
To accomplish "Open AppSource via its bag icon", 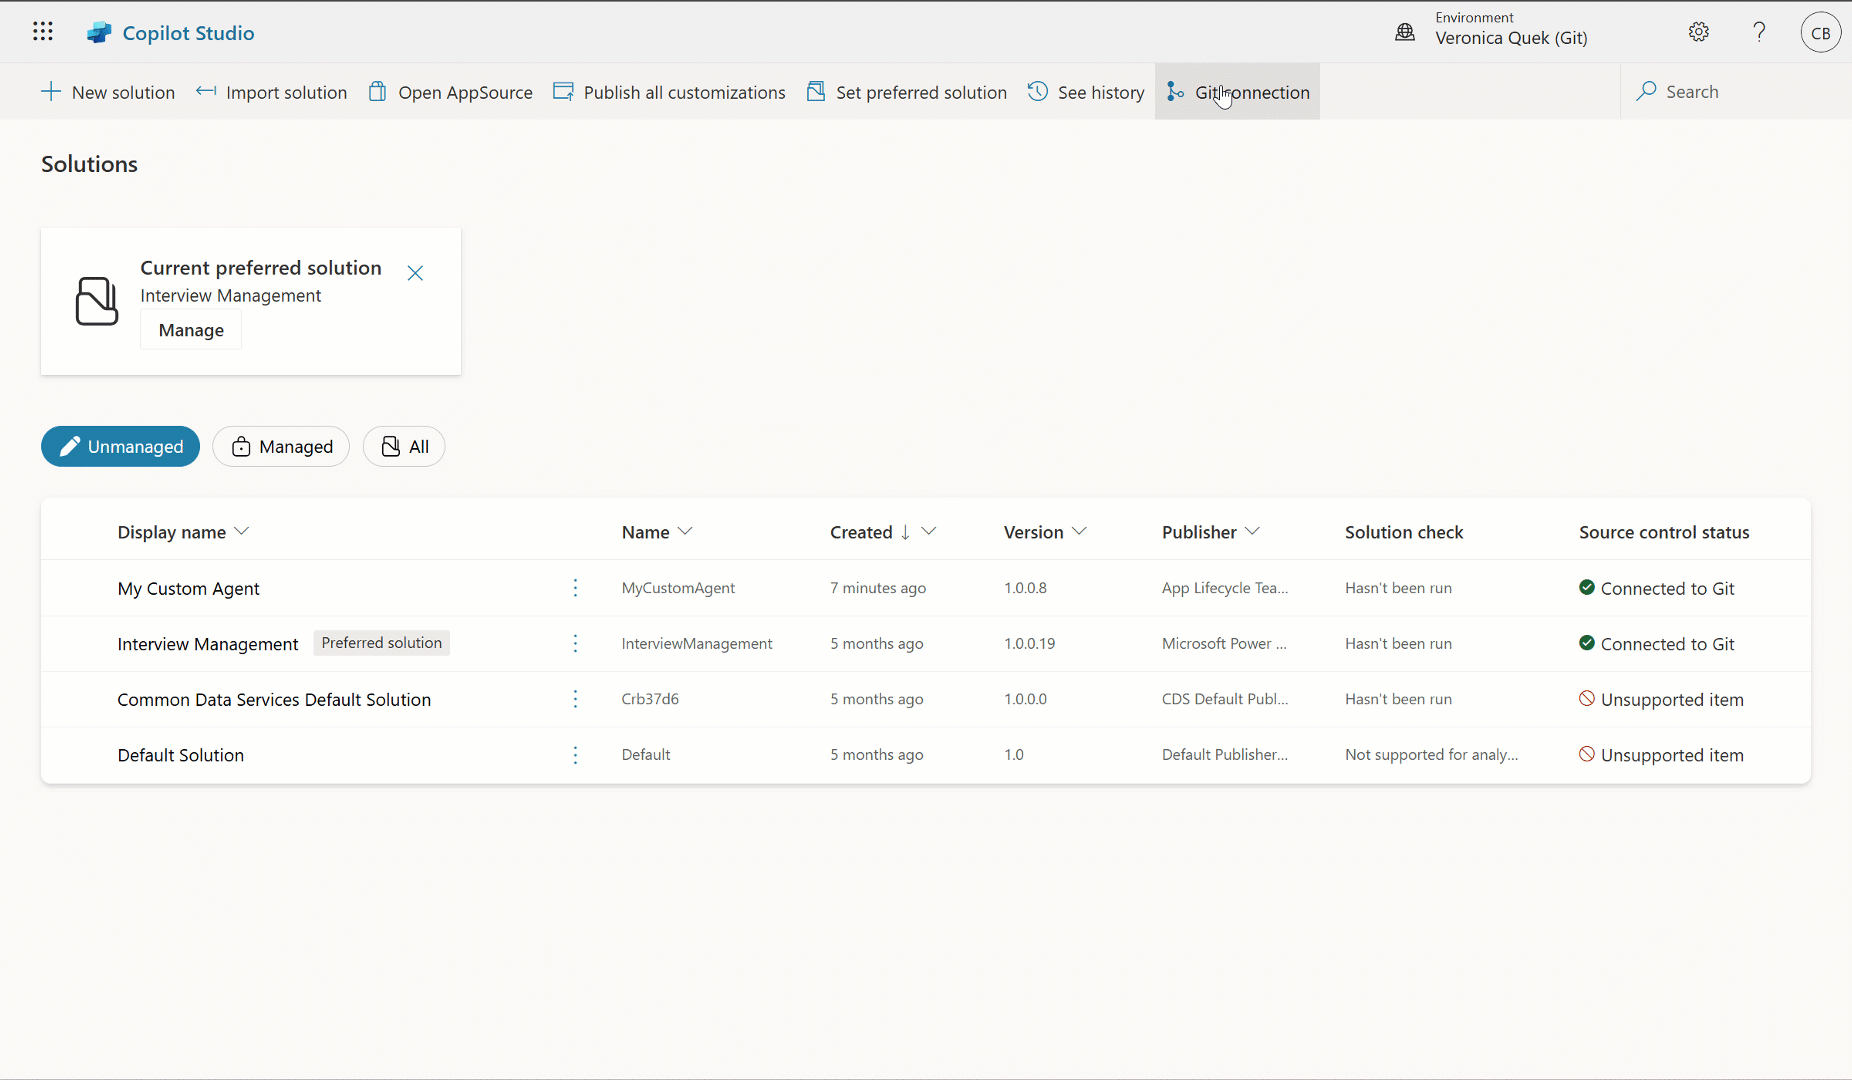I will click(x=378, y=91).
